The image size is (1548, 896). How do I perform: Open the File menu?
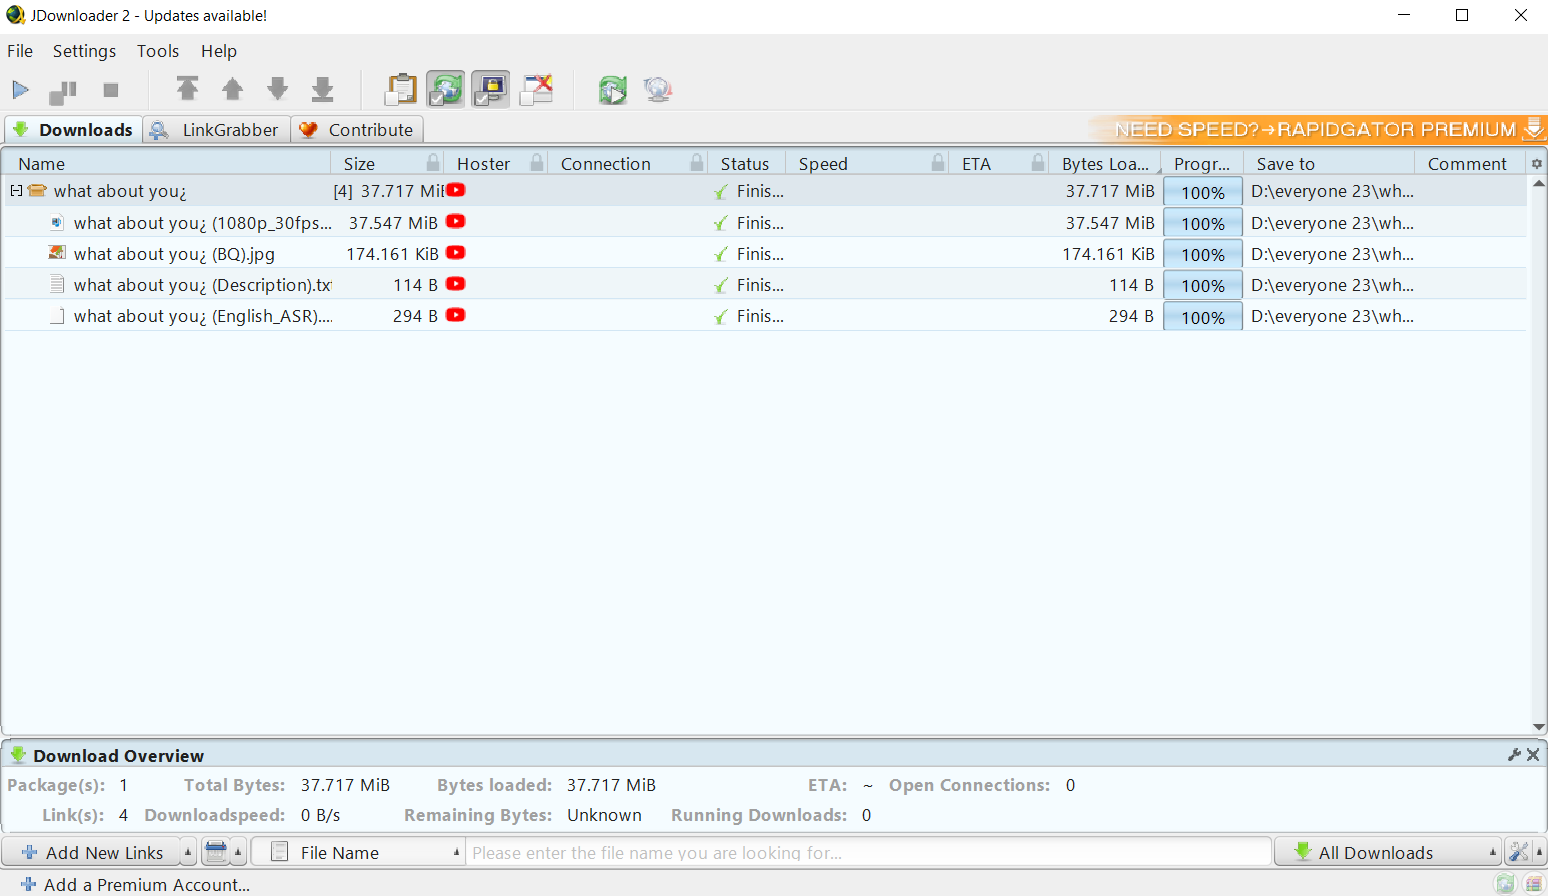pos(20,51)
